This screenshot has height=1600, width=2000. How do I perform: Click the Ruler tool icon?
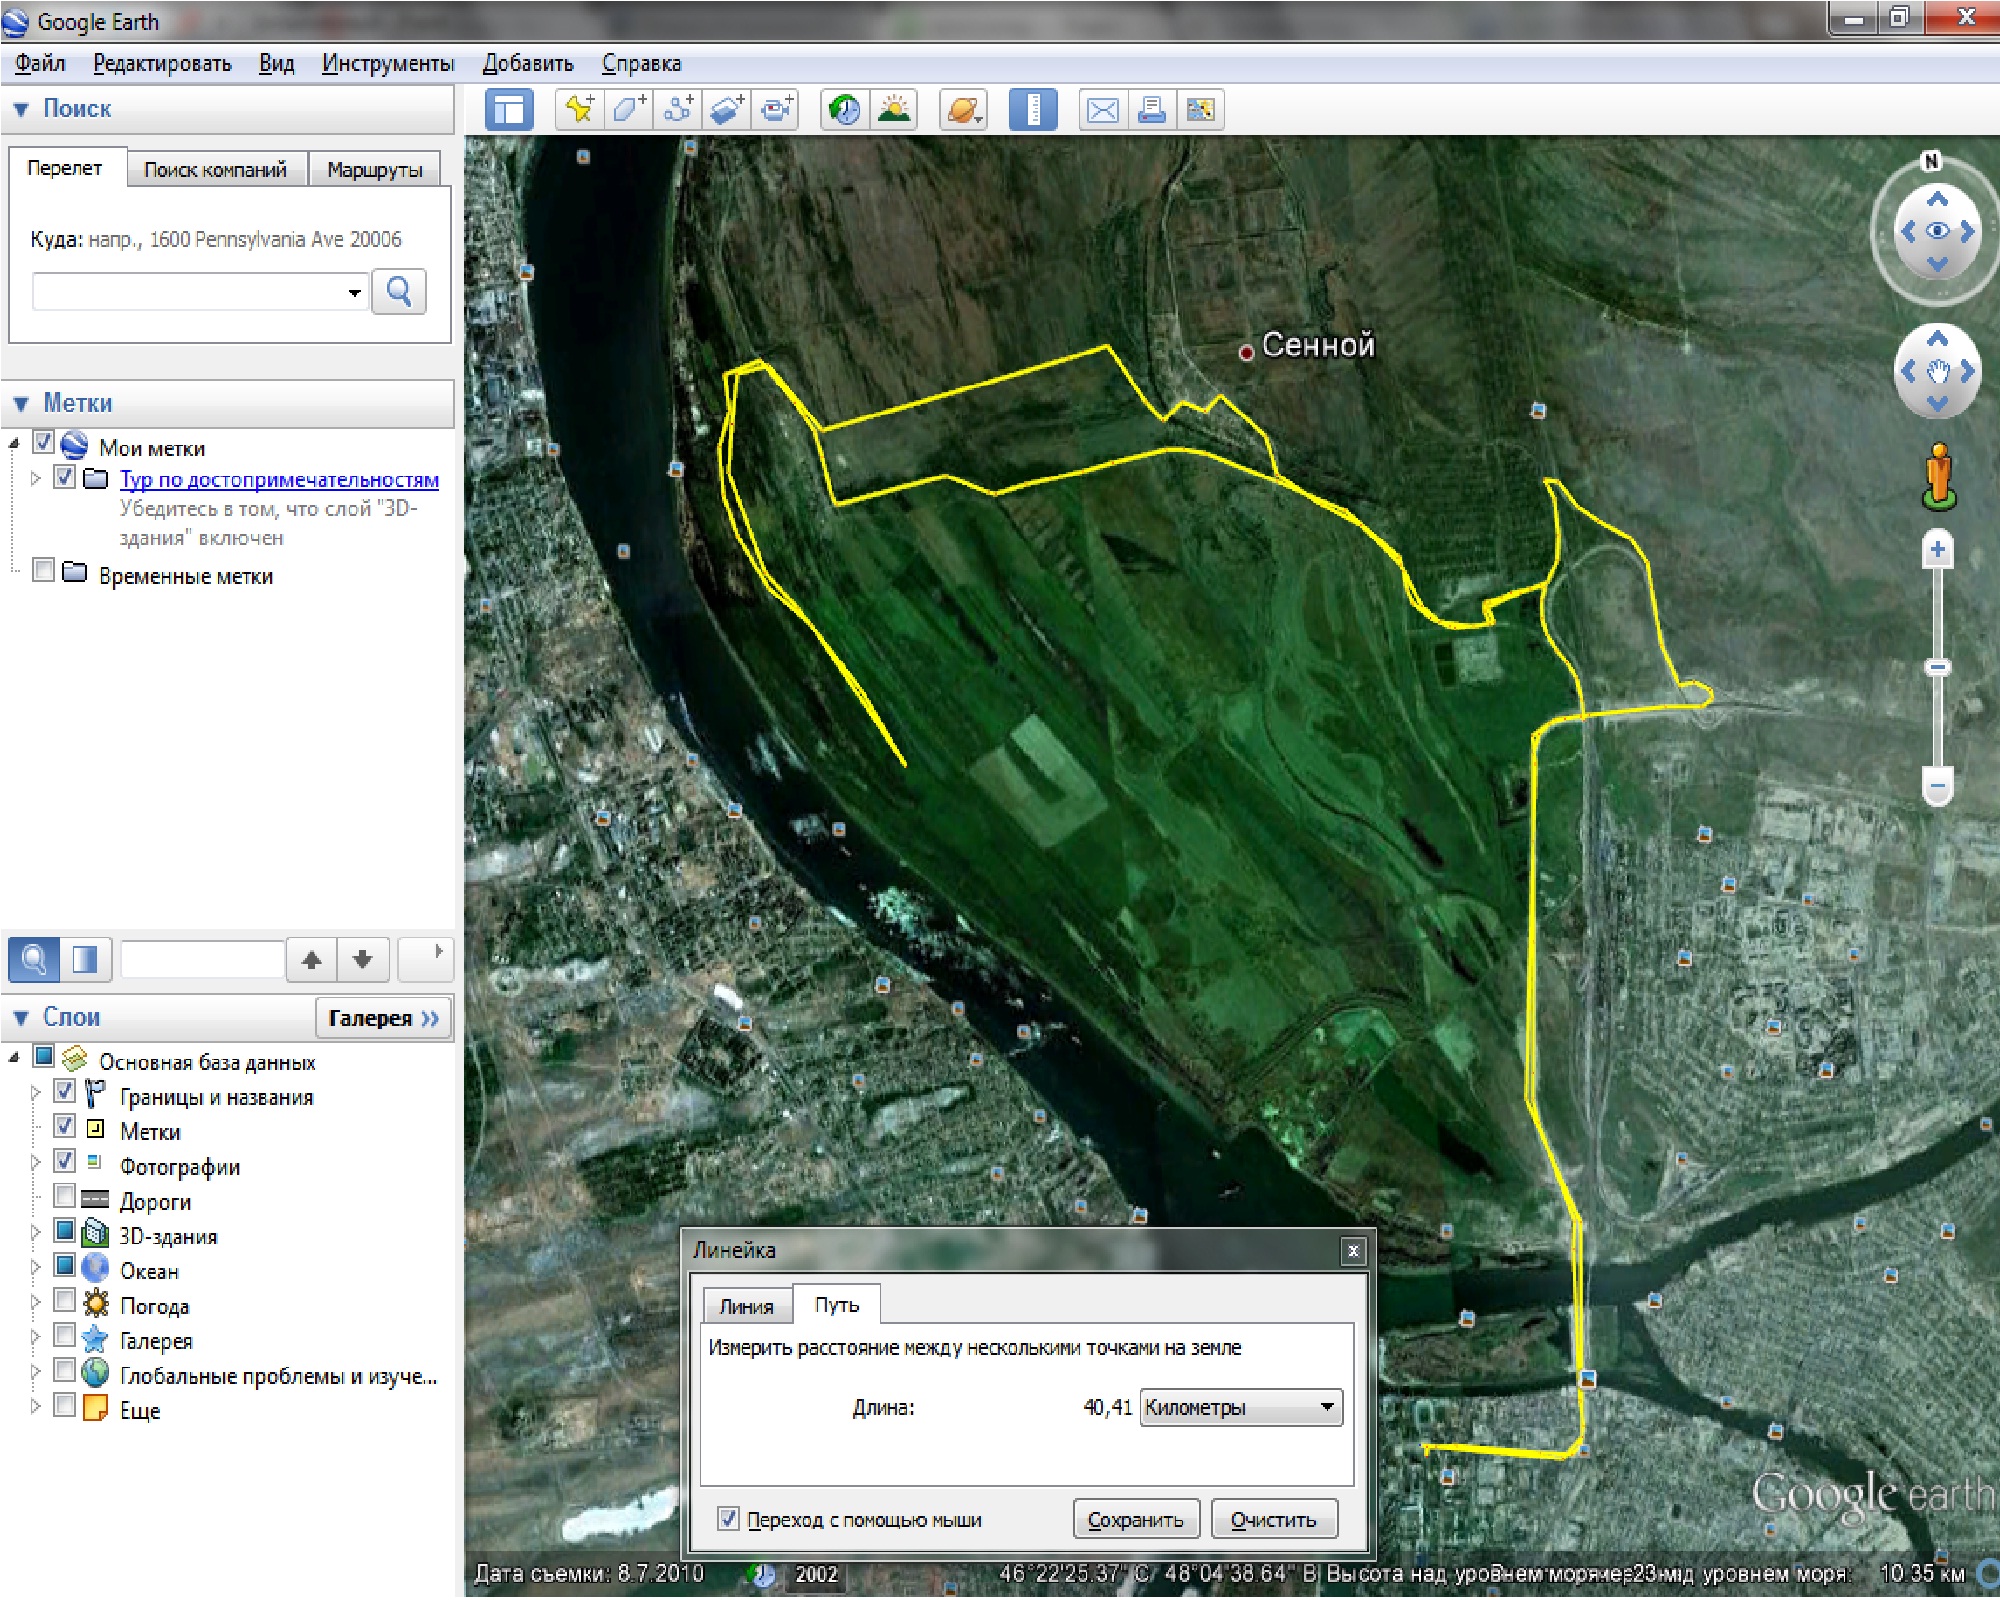1033,109
